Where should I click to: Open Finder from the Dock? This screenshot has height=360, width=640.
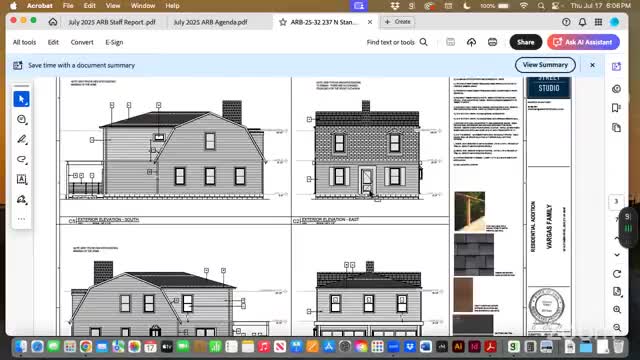click(21, 347)
